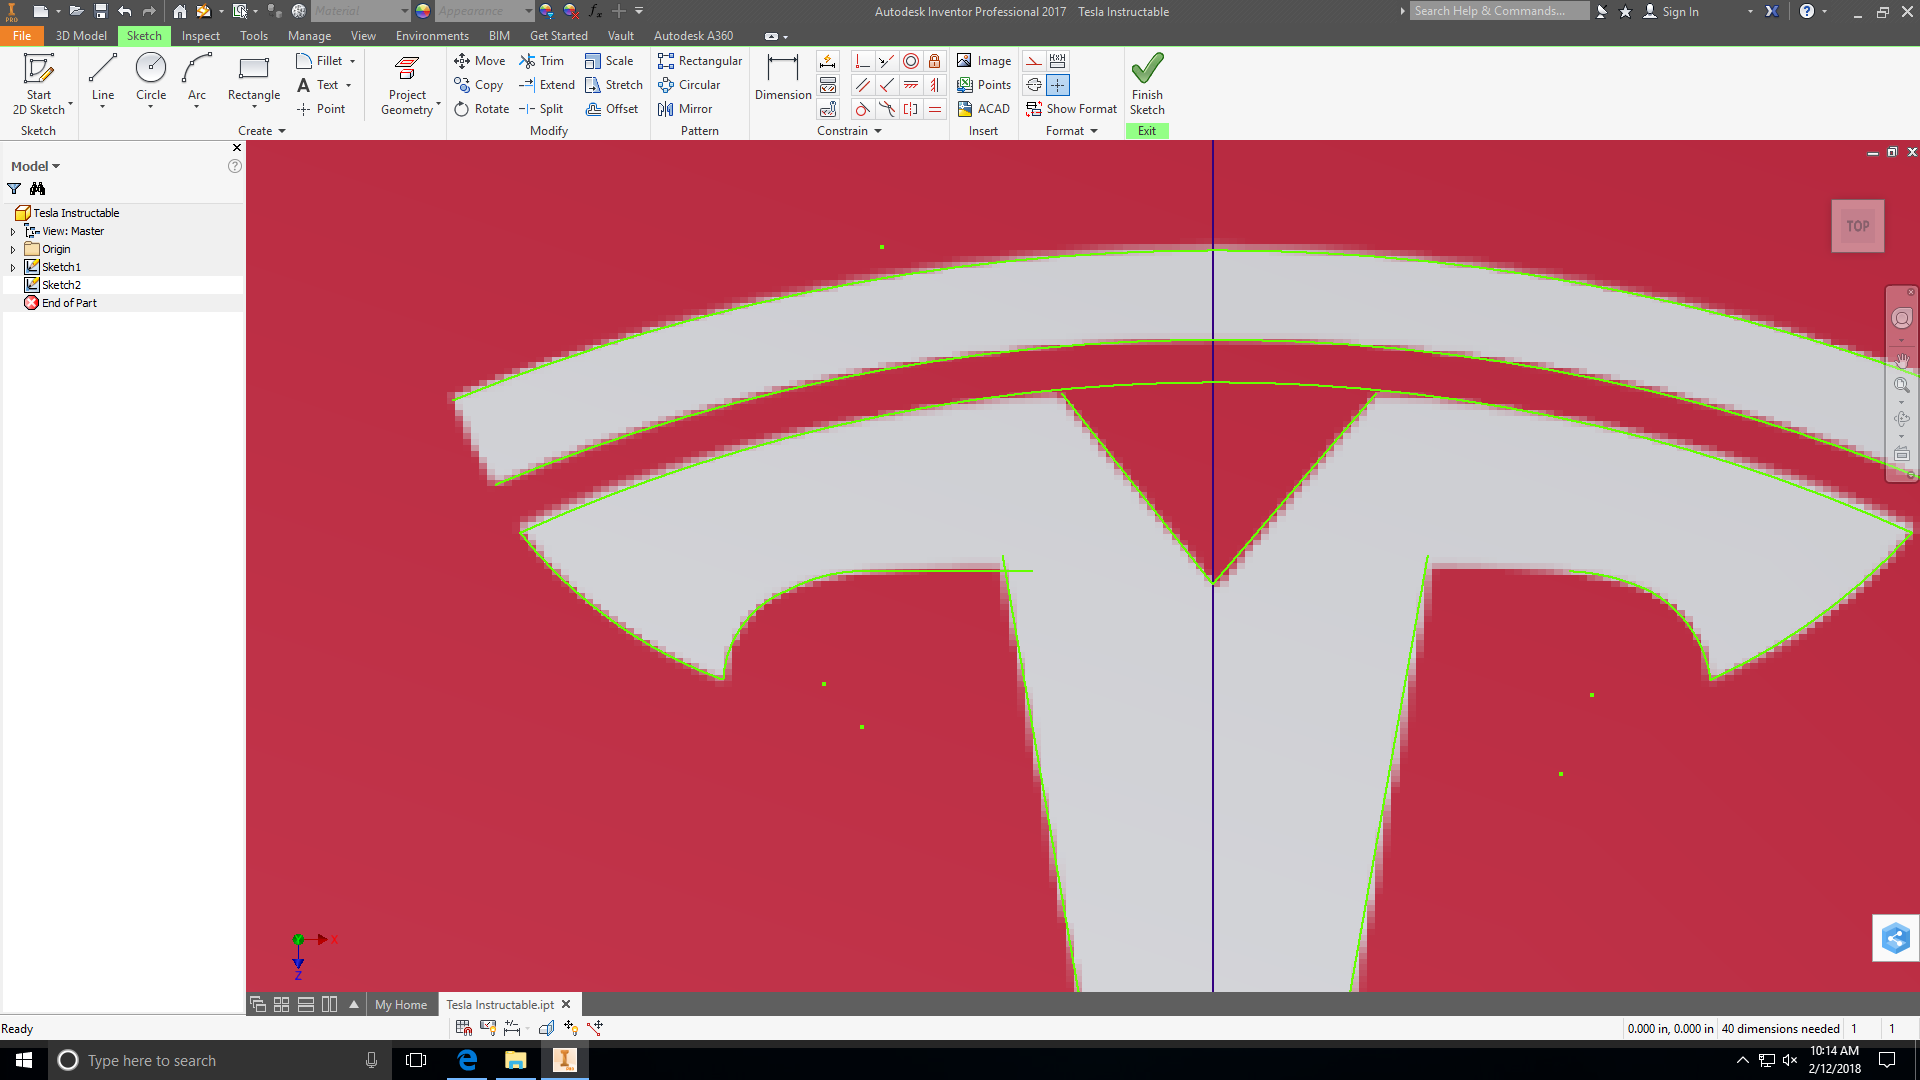Apply the Collinear constraint
The width and height of the screenshot is (1920, 1080).
point(887,61)
